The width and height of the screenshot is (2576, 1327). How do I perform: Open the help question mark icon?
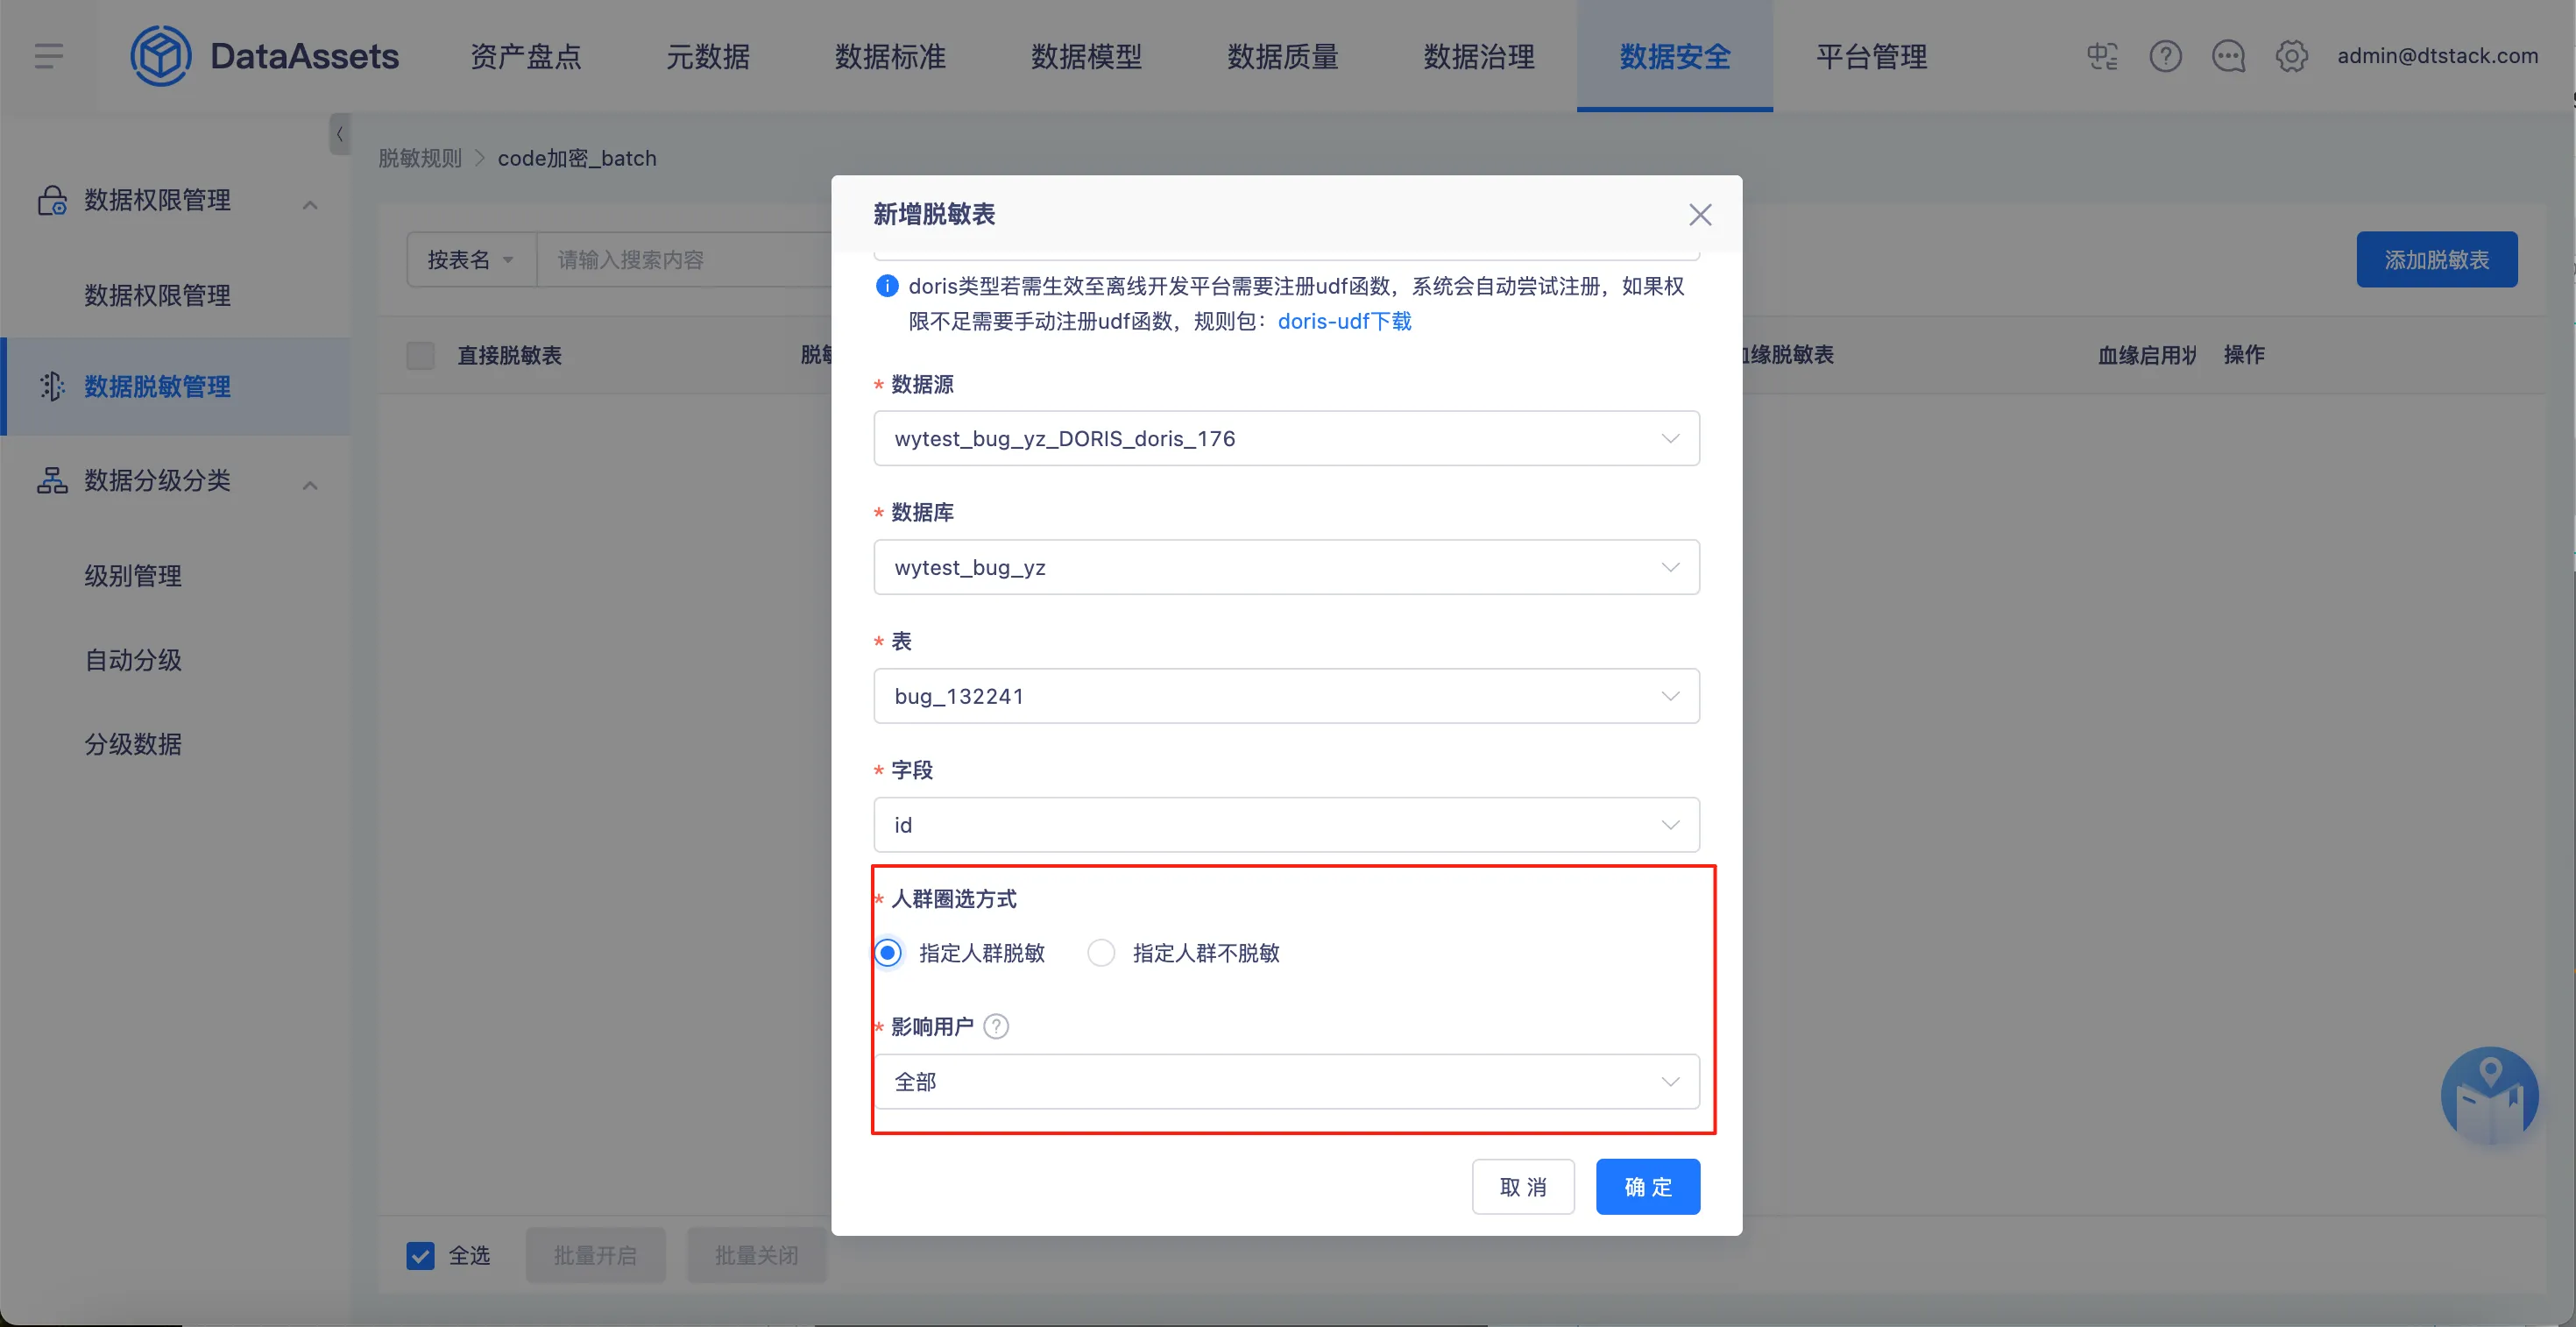point(2165,56)
